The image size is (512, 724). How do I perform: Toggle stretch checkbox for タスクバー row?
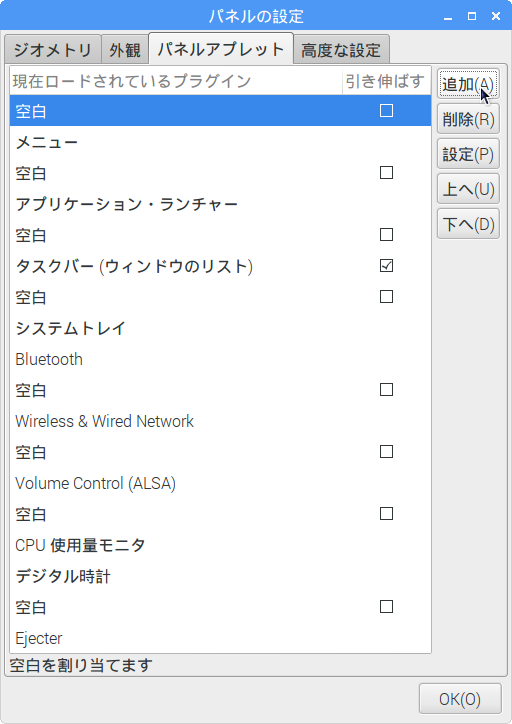click(386, 266)
